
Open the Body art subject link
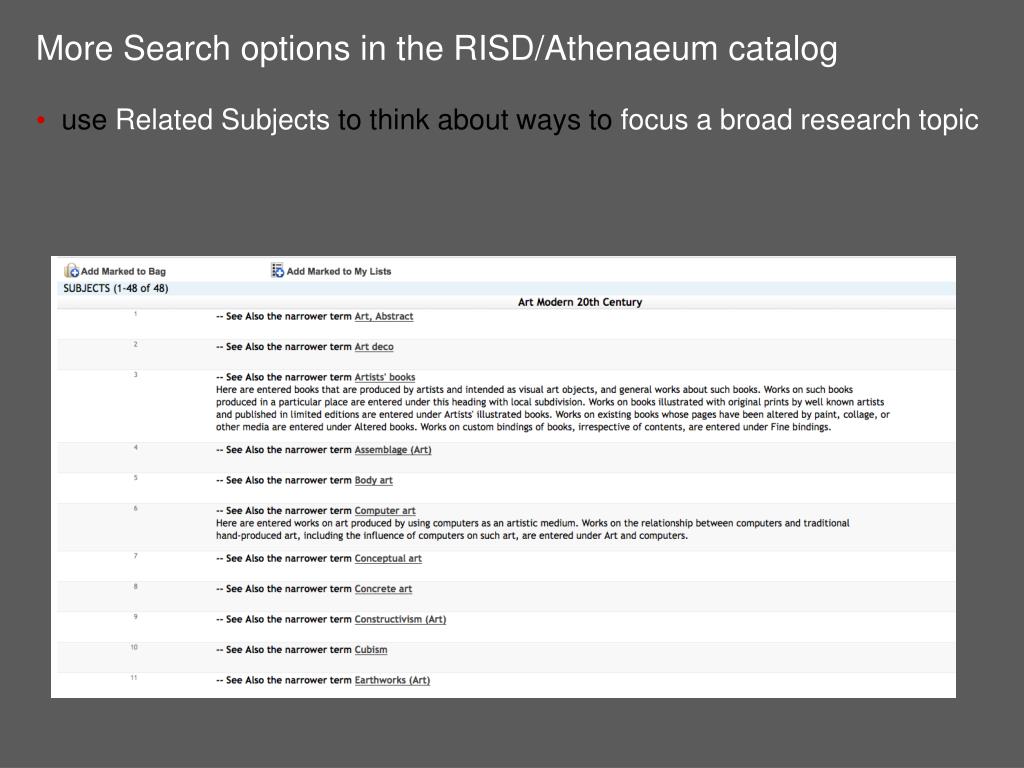374,481
